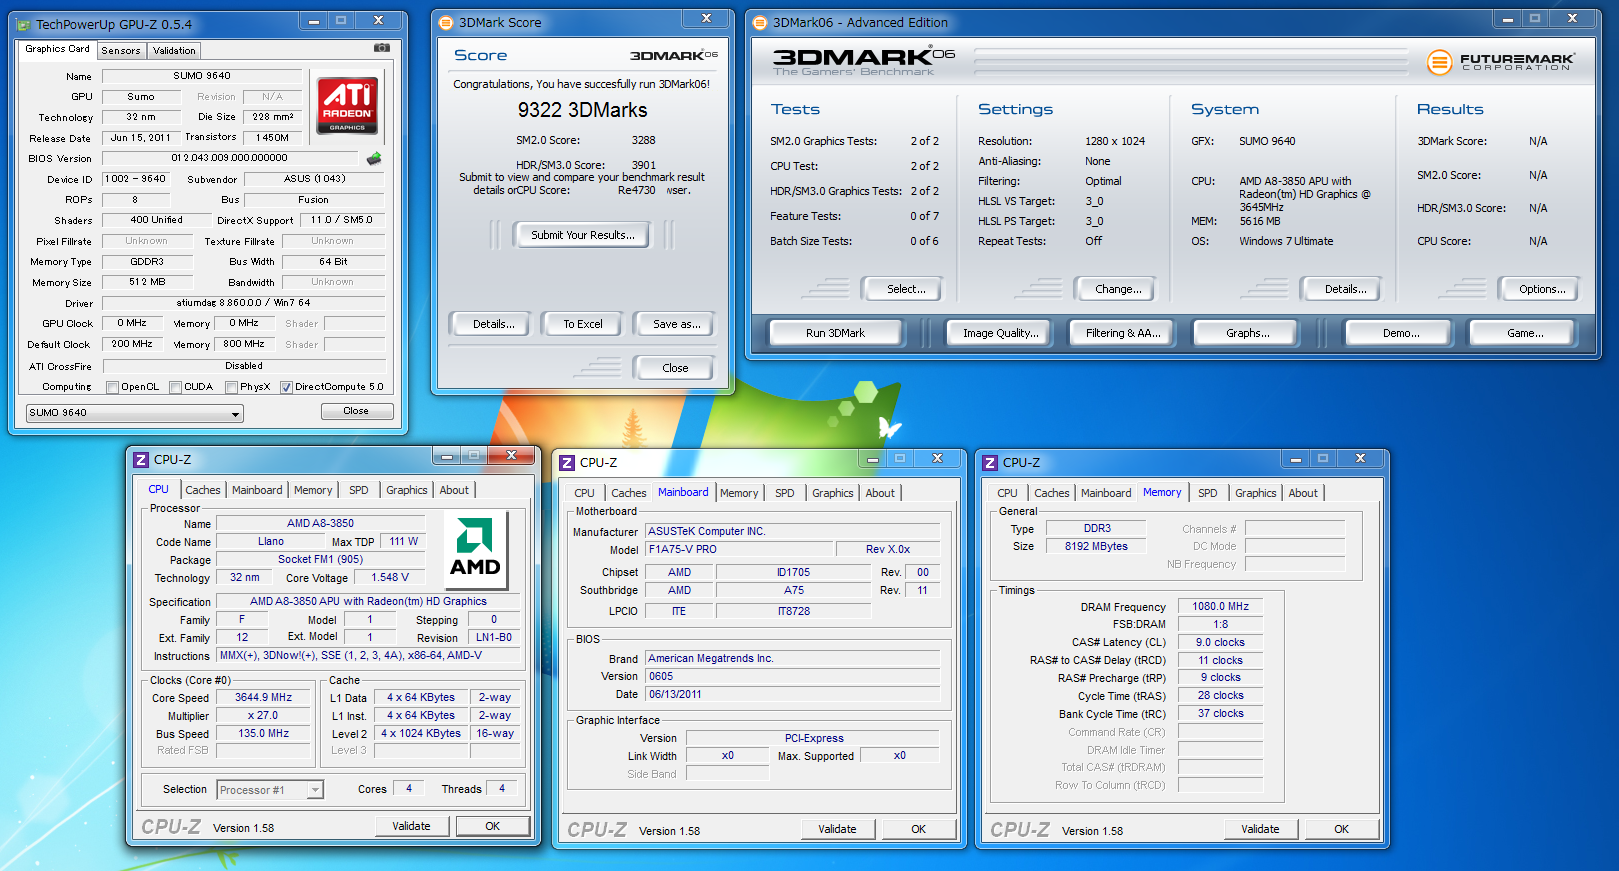Click the DRAM Frequency value 1080.0 MHz
Image resolution: width=1619 pixels, height=871 pixels.
pyautogui.click(x=1220, y=606)
